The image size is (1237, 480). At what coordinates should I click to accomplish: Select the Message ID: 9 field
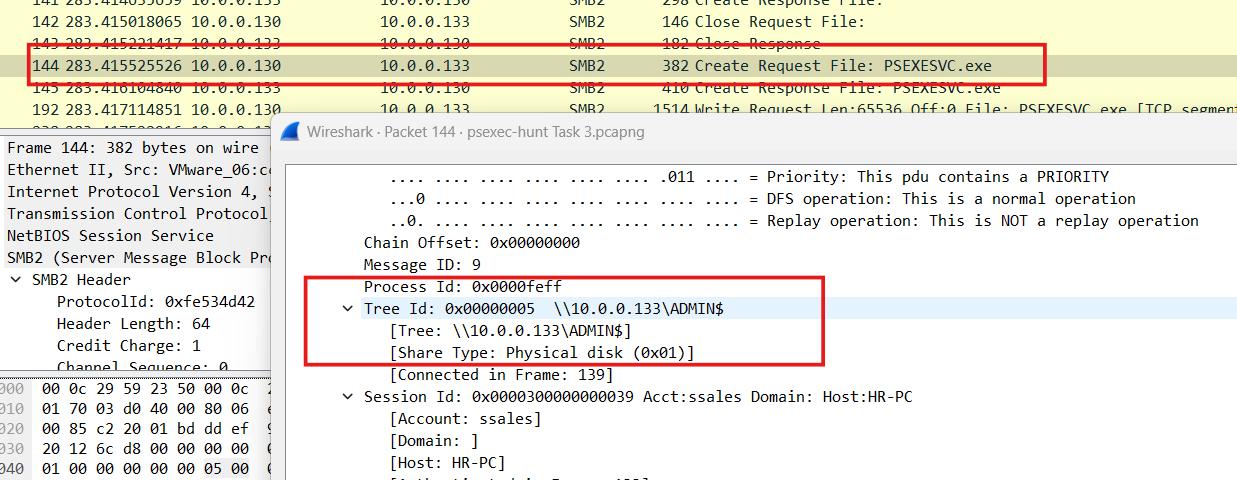(x=422, y=265)
